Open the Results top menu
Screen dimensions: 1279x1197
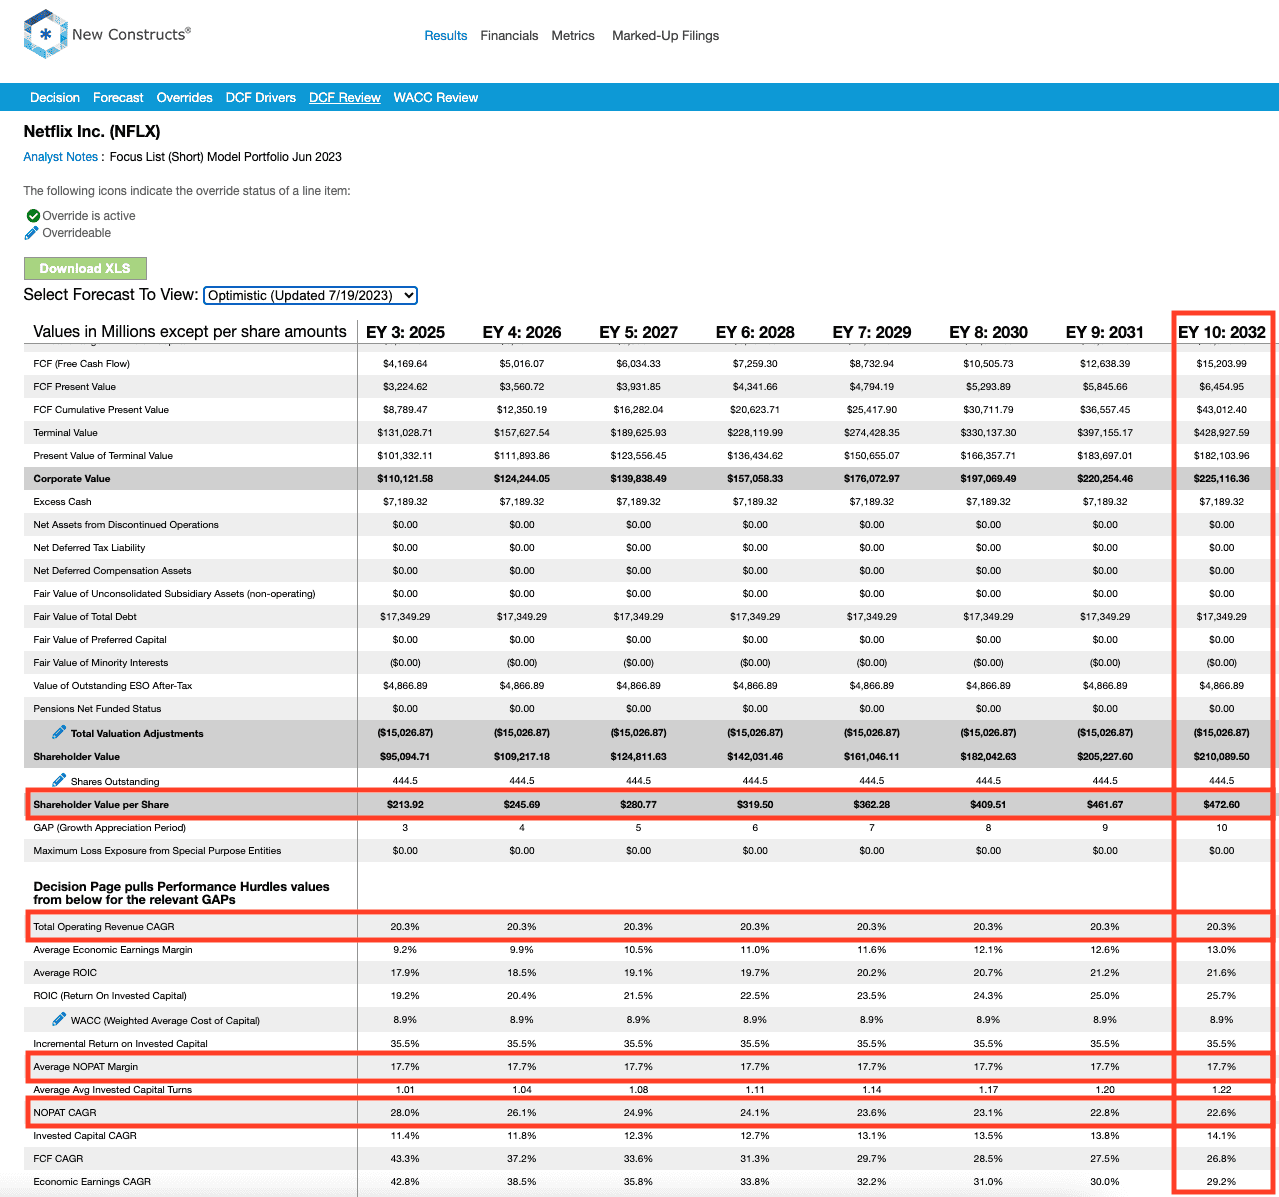[x=445, y=36]
